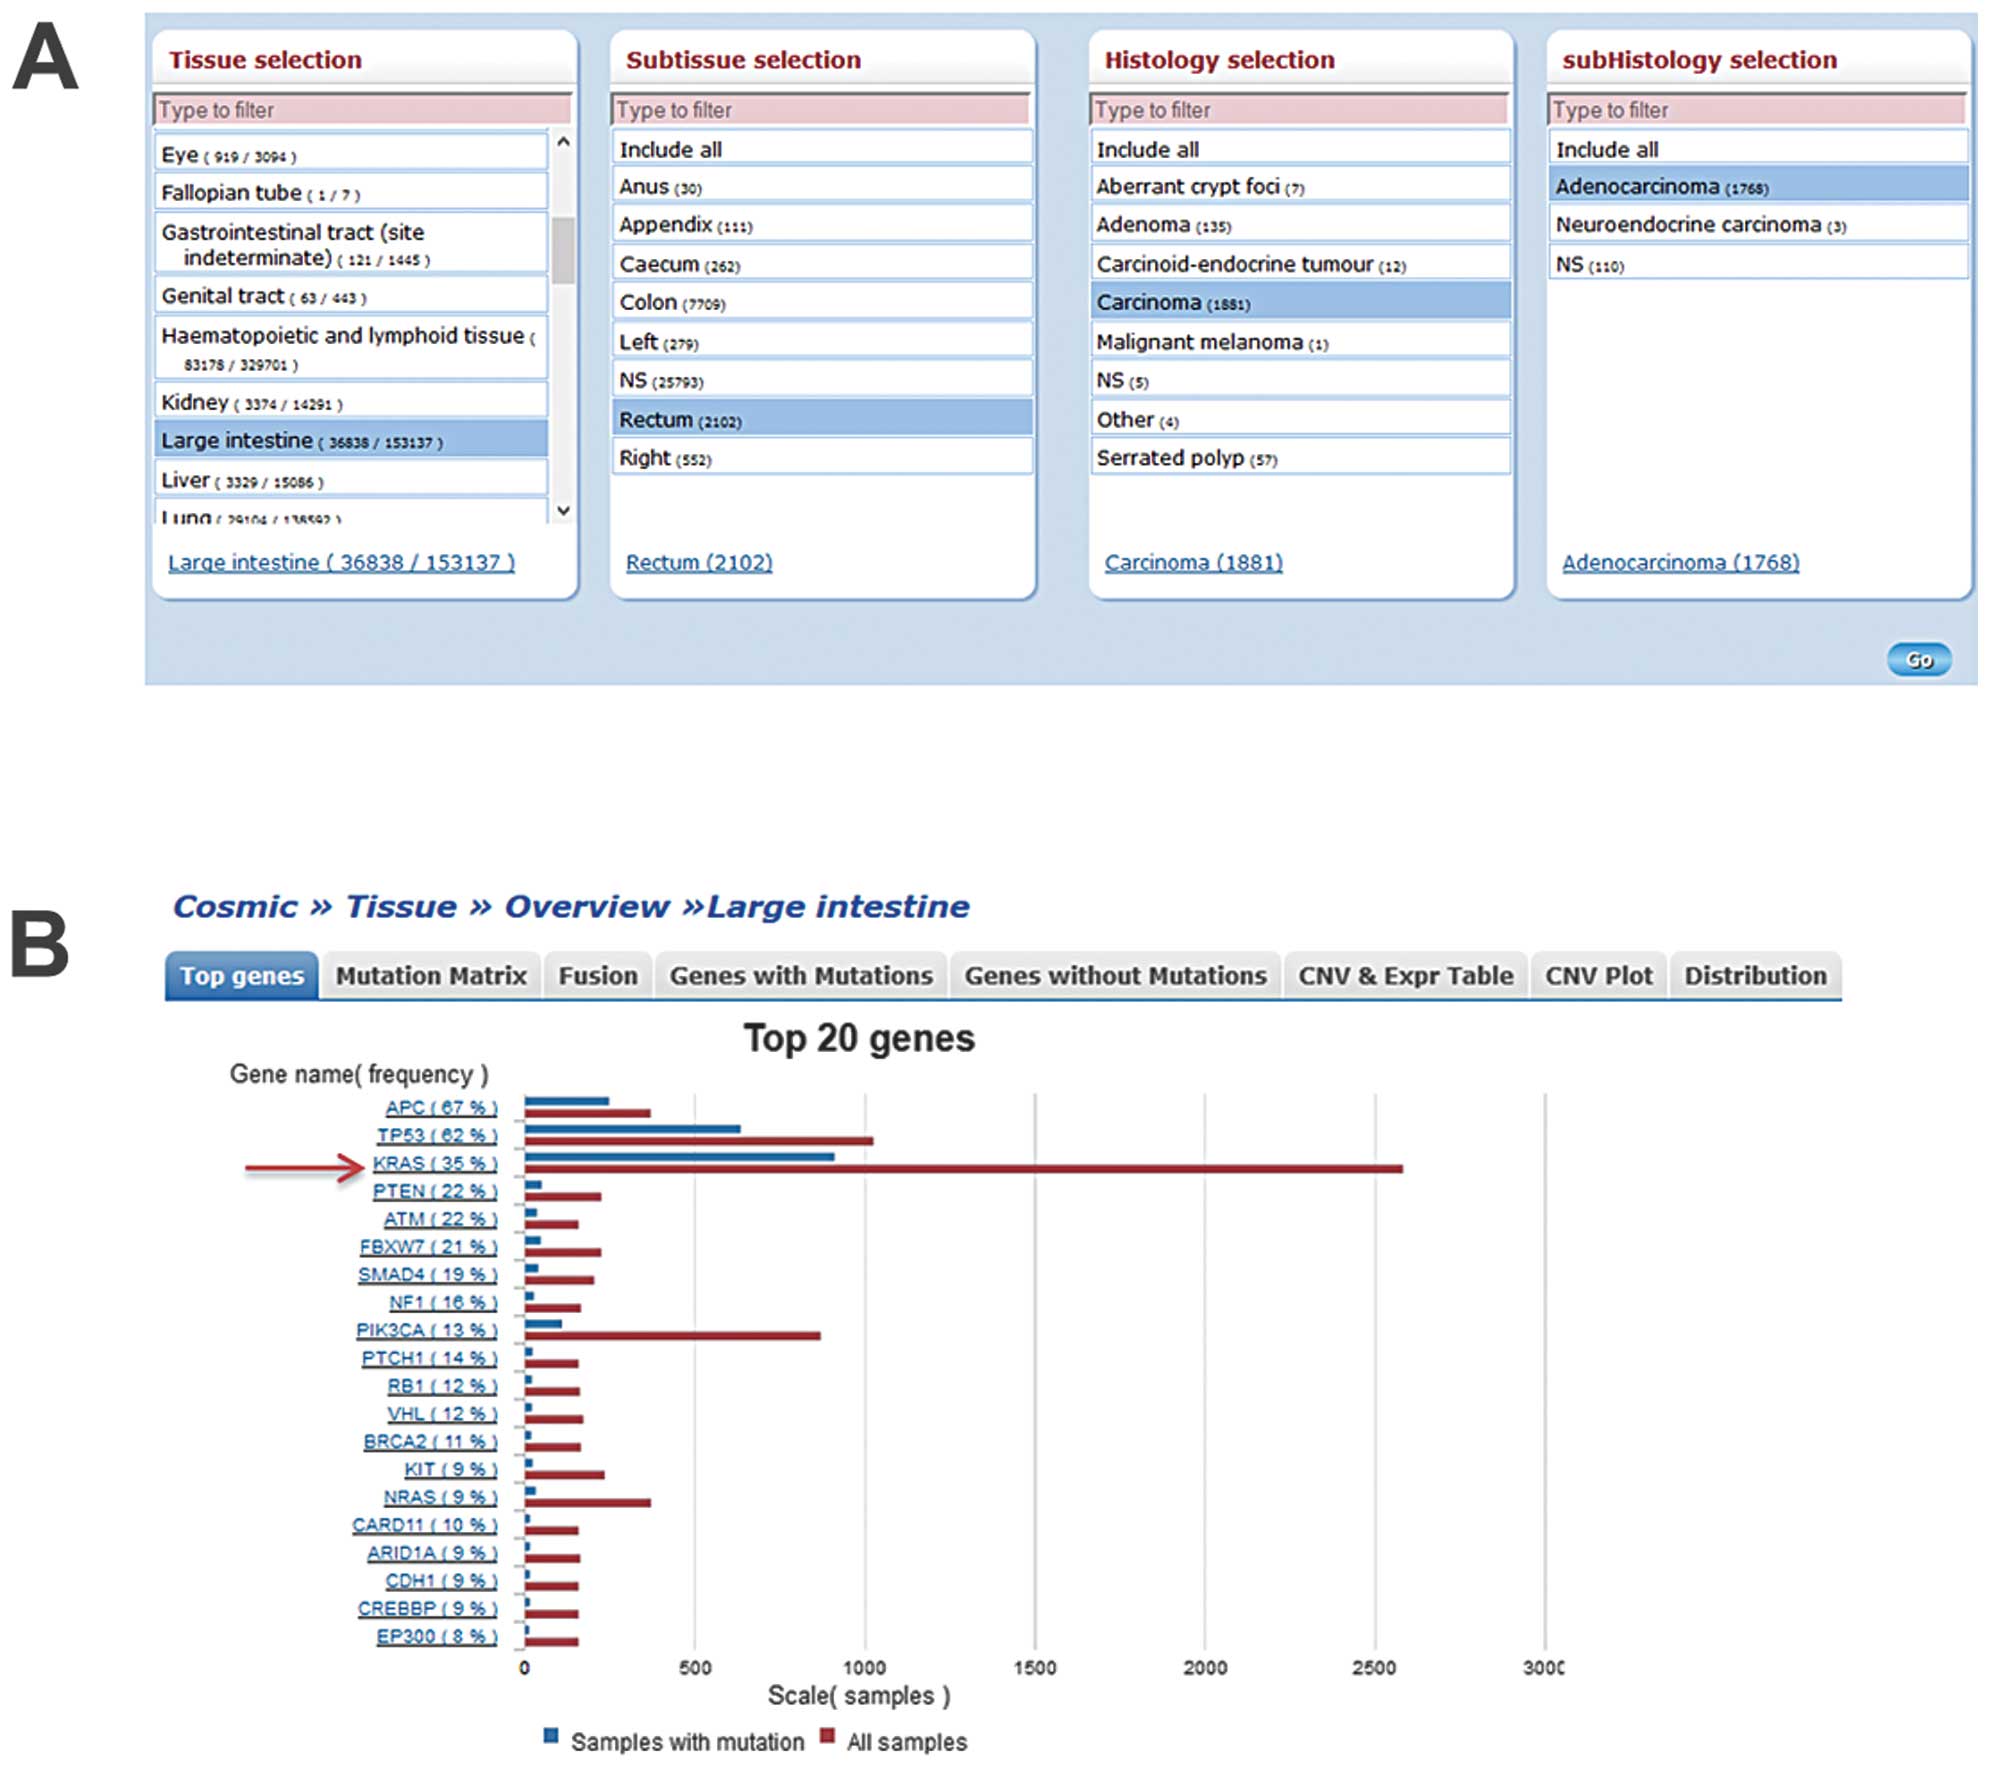This screenshot has height=1768, width=1990.
Task: Click the Go button
Action: (1918, 659)
